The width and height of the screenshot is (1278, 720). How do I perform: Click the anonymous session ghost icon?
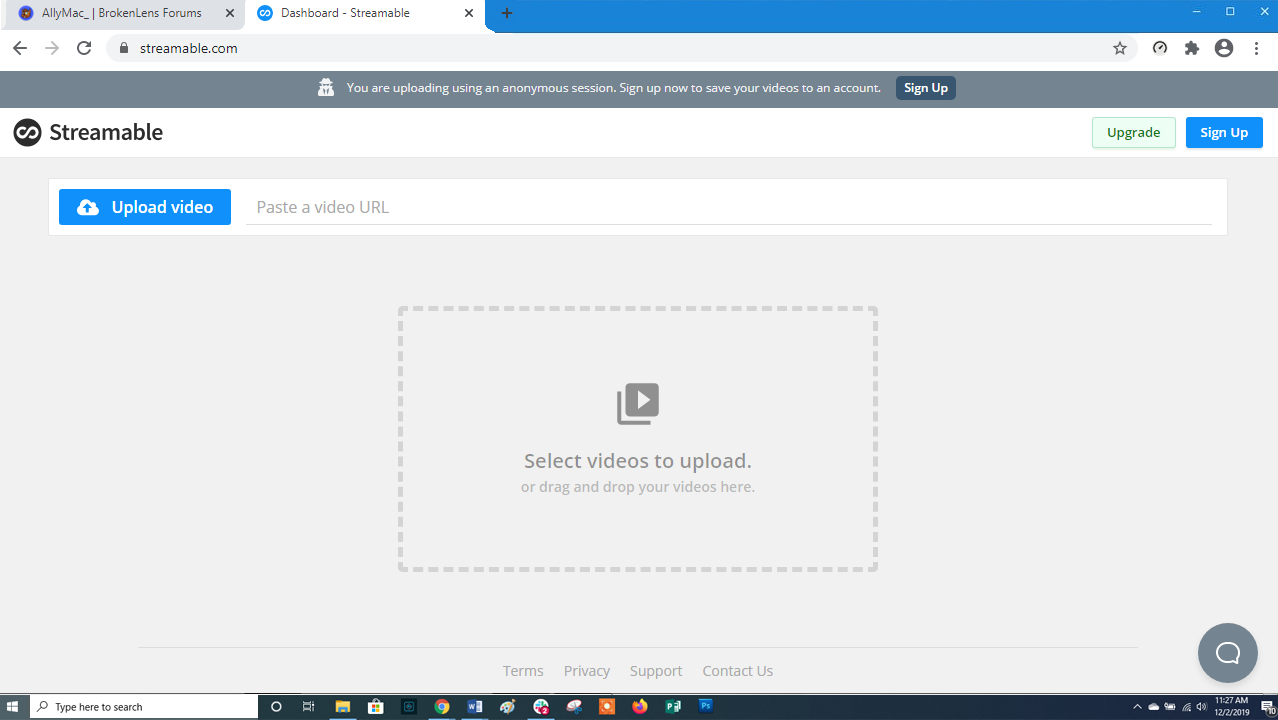(326, 88)
